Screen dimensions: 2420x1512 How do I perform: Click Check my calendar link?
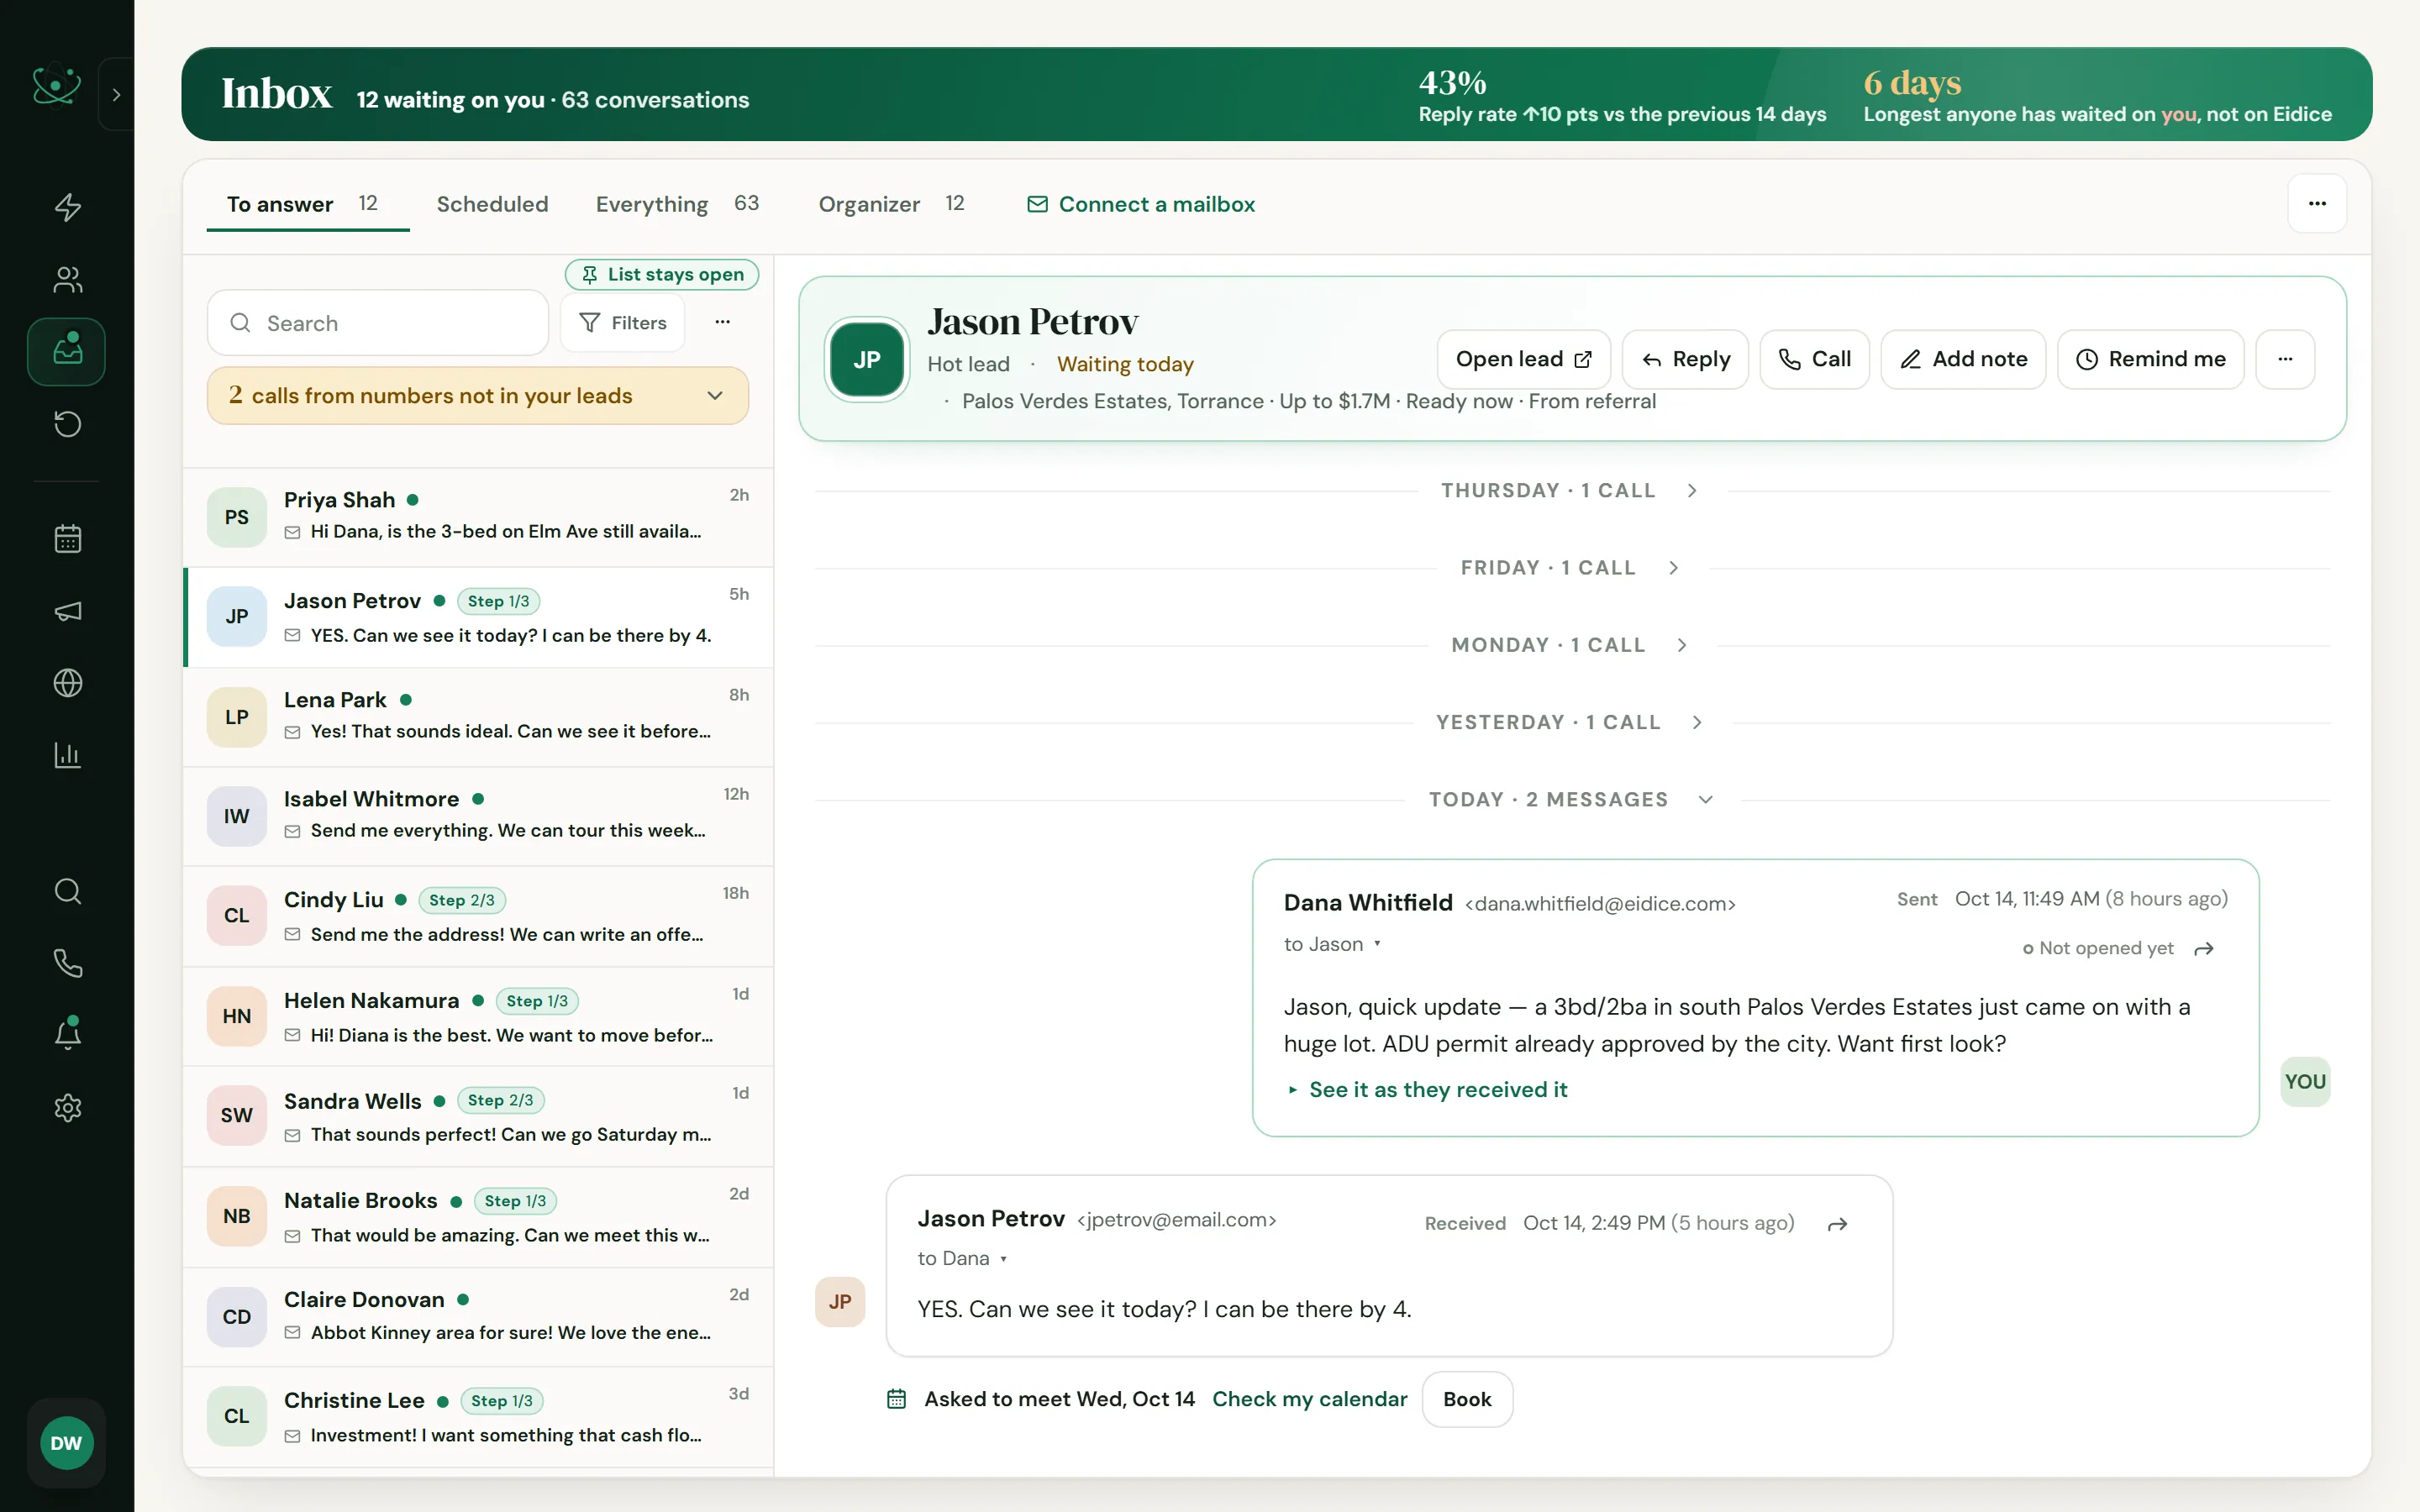tap(1309, 1399)
